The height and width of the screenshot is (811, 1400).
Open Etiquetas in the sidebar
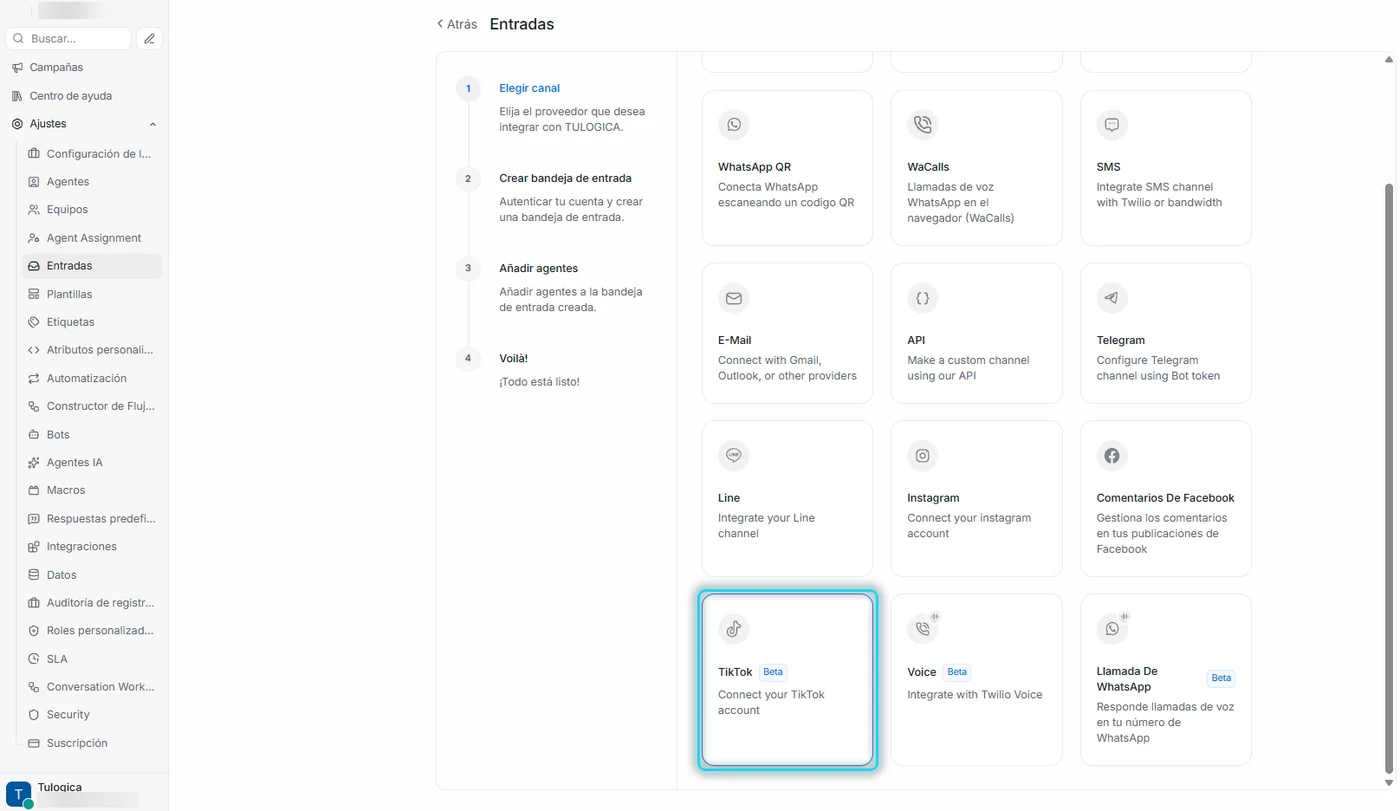point(91,322)
